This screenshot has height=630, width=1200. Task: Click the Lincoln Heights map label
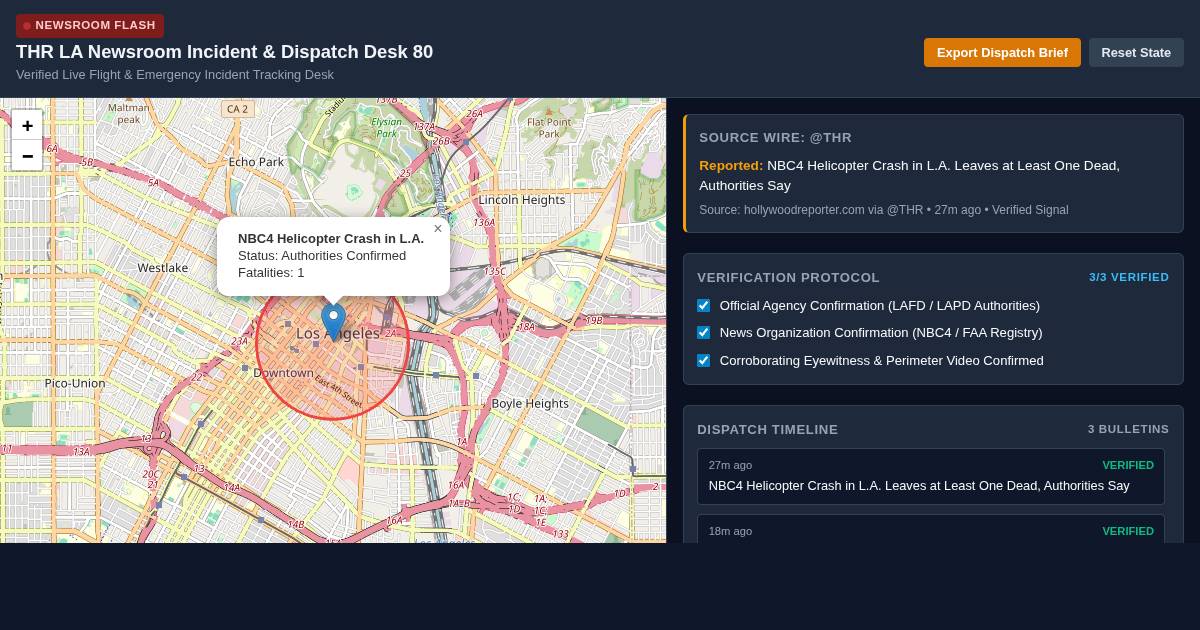522,199
